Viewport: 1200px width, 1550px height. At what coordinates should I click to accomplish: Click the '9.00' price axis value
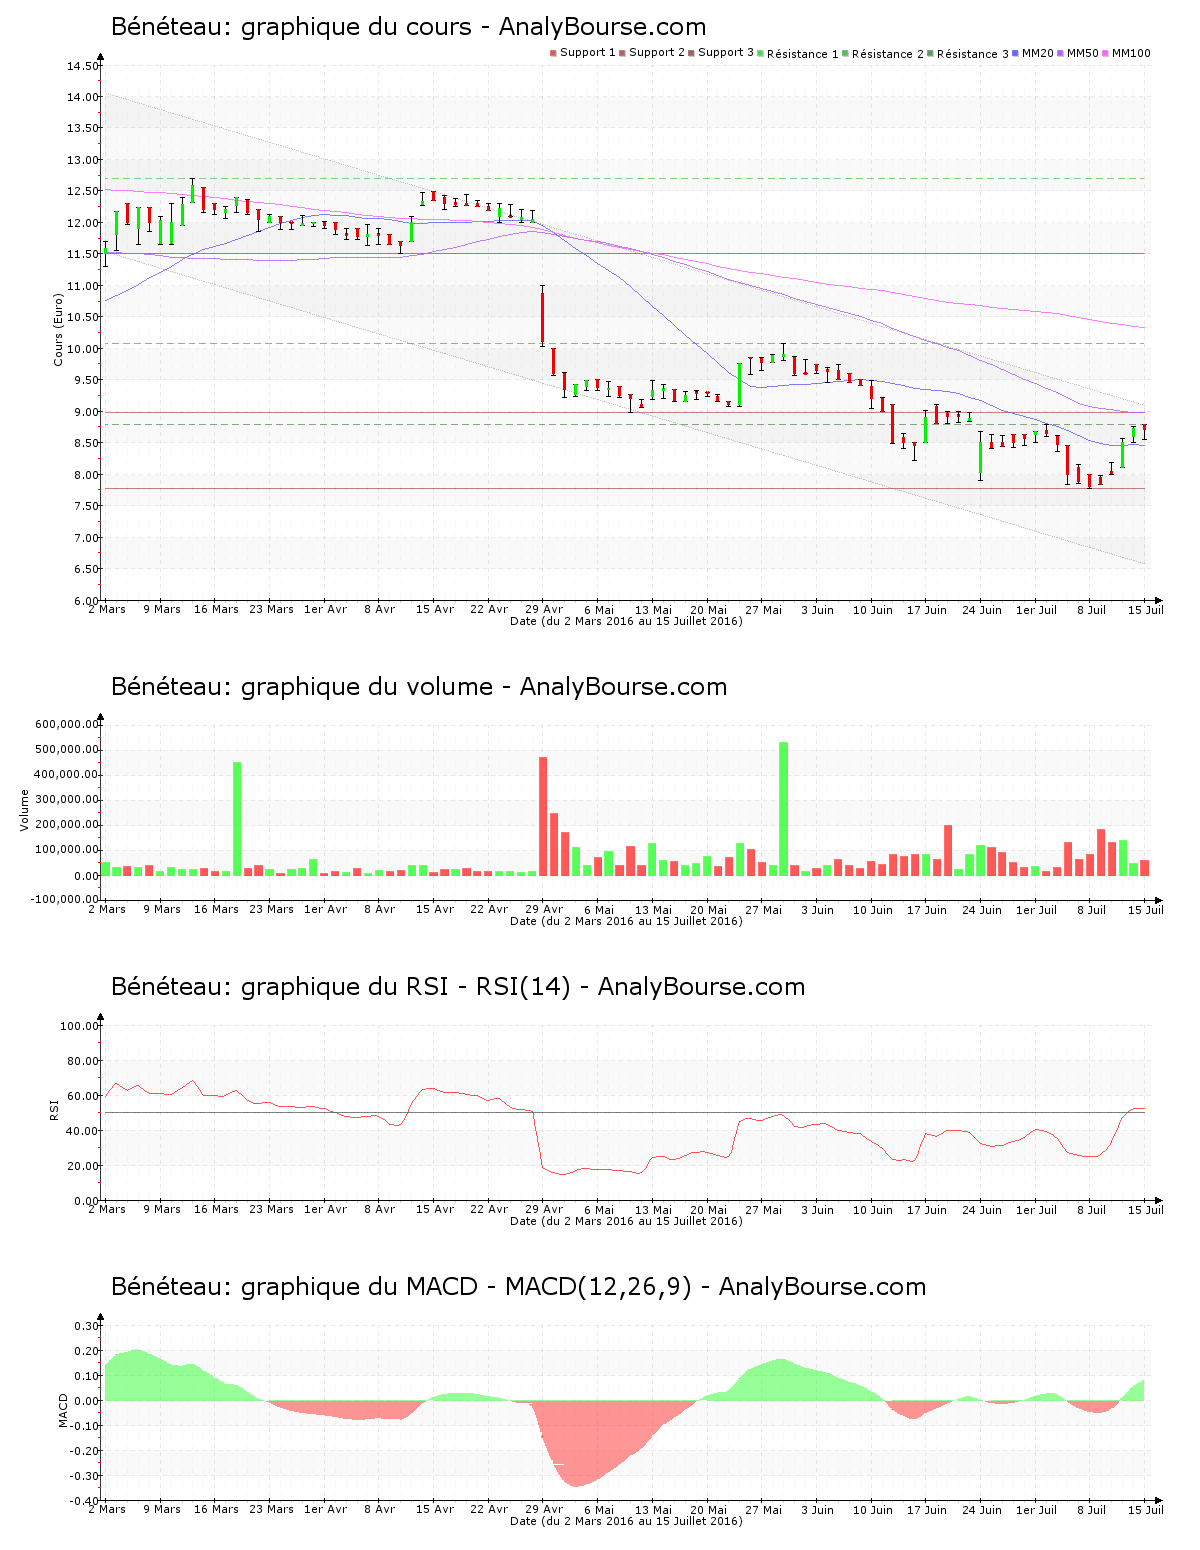(x=86, y=412)
